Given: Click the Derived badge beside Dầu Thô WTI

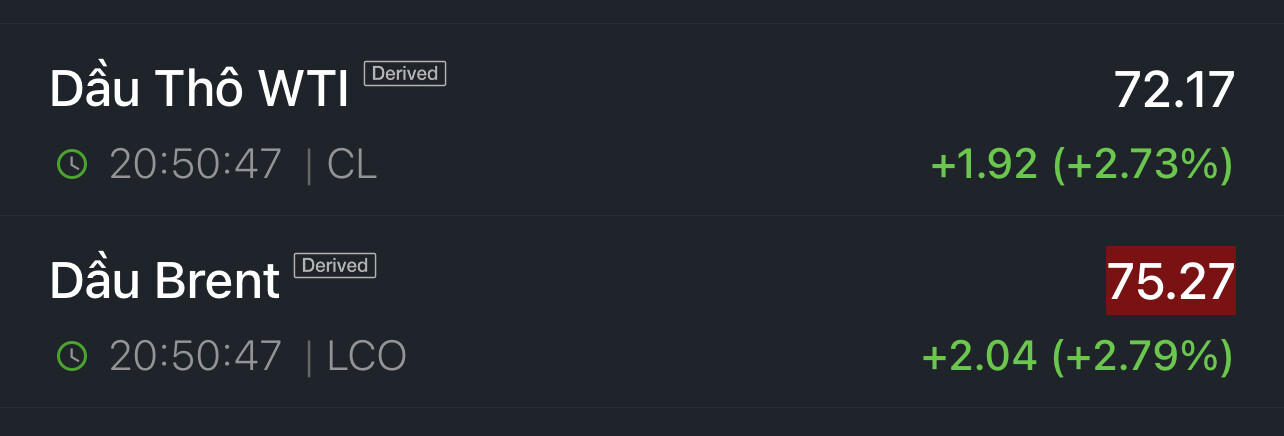Looking at the screenshot, I should coord(405,73).
